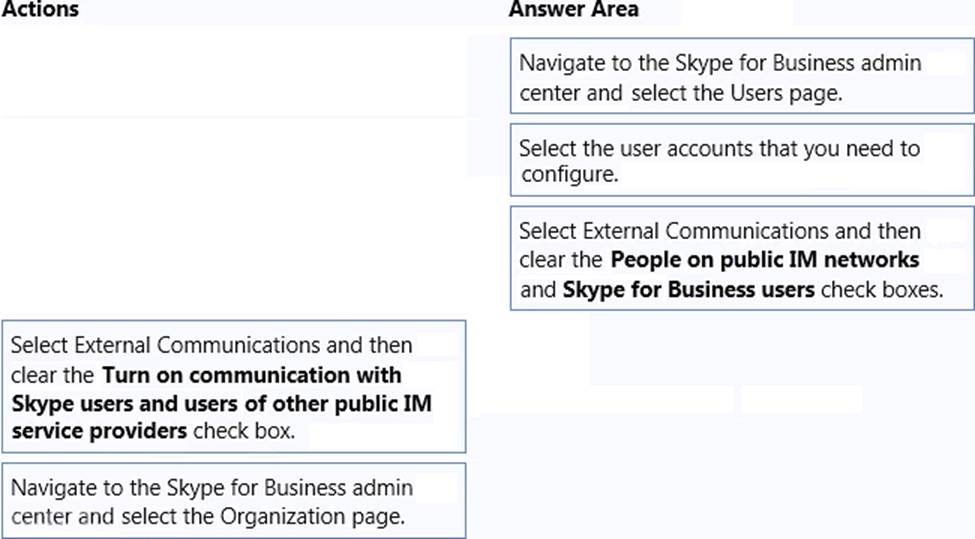The height and width of the screenshot is (539, 975).
Task: Select the Users page step box
Action: tap(741, 76)
